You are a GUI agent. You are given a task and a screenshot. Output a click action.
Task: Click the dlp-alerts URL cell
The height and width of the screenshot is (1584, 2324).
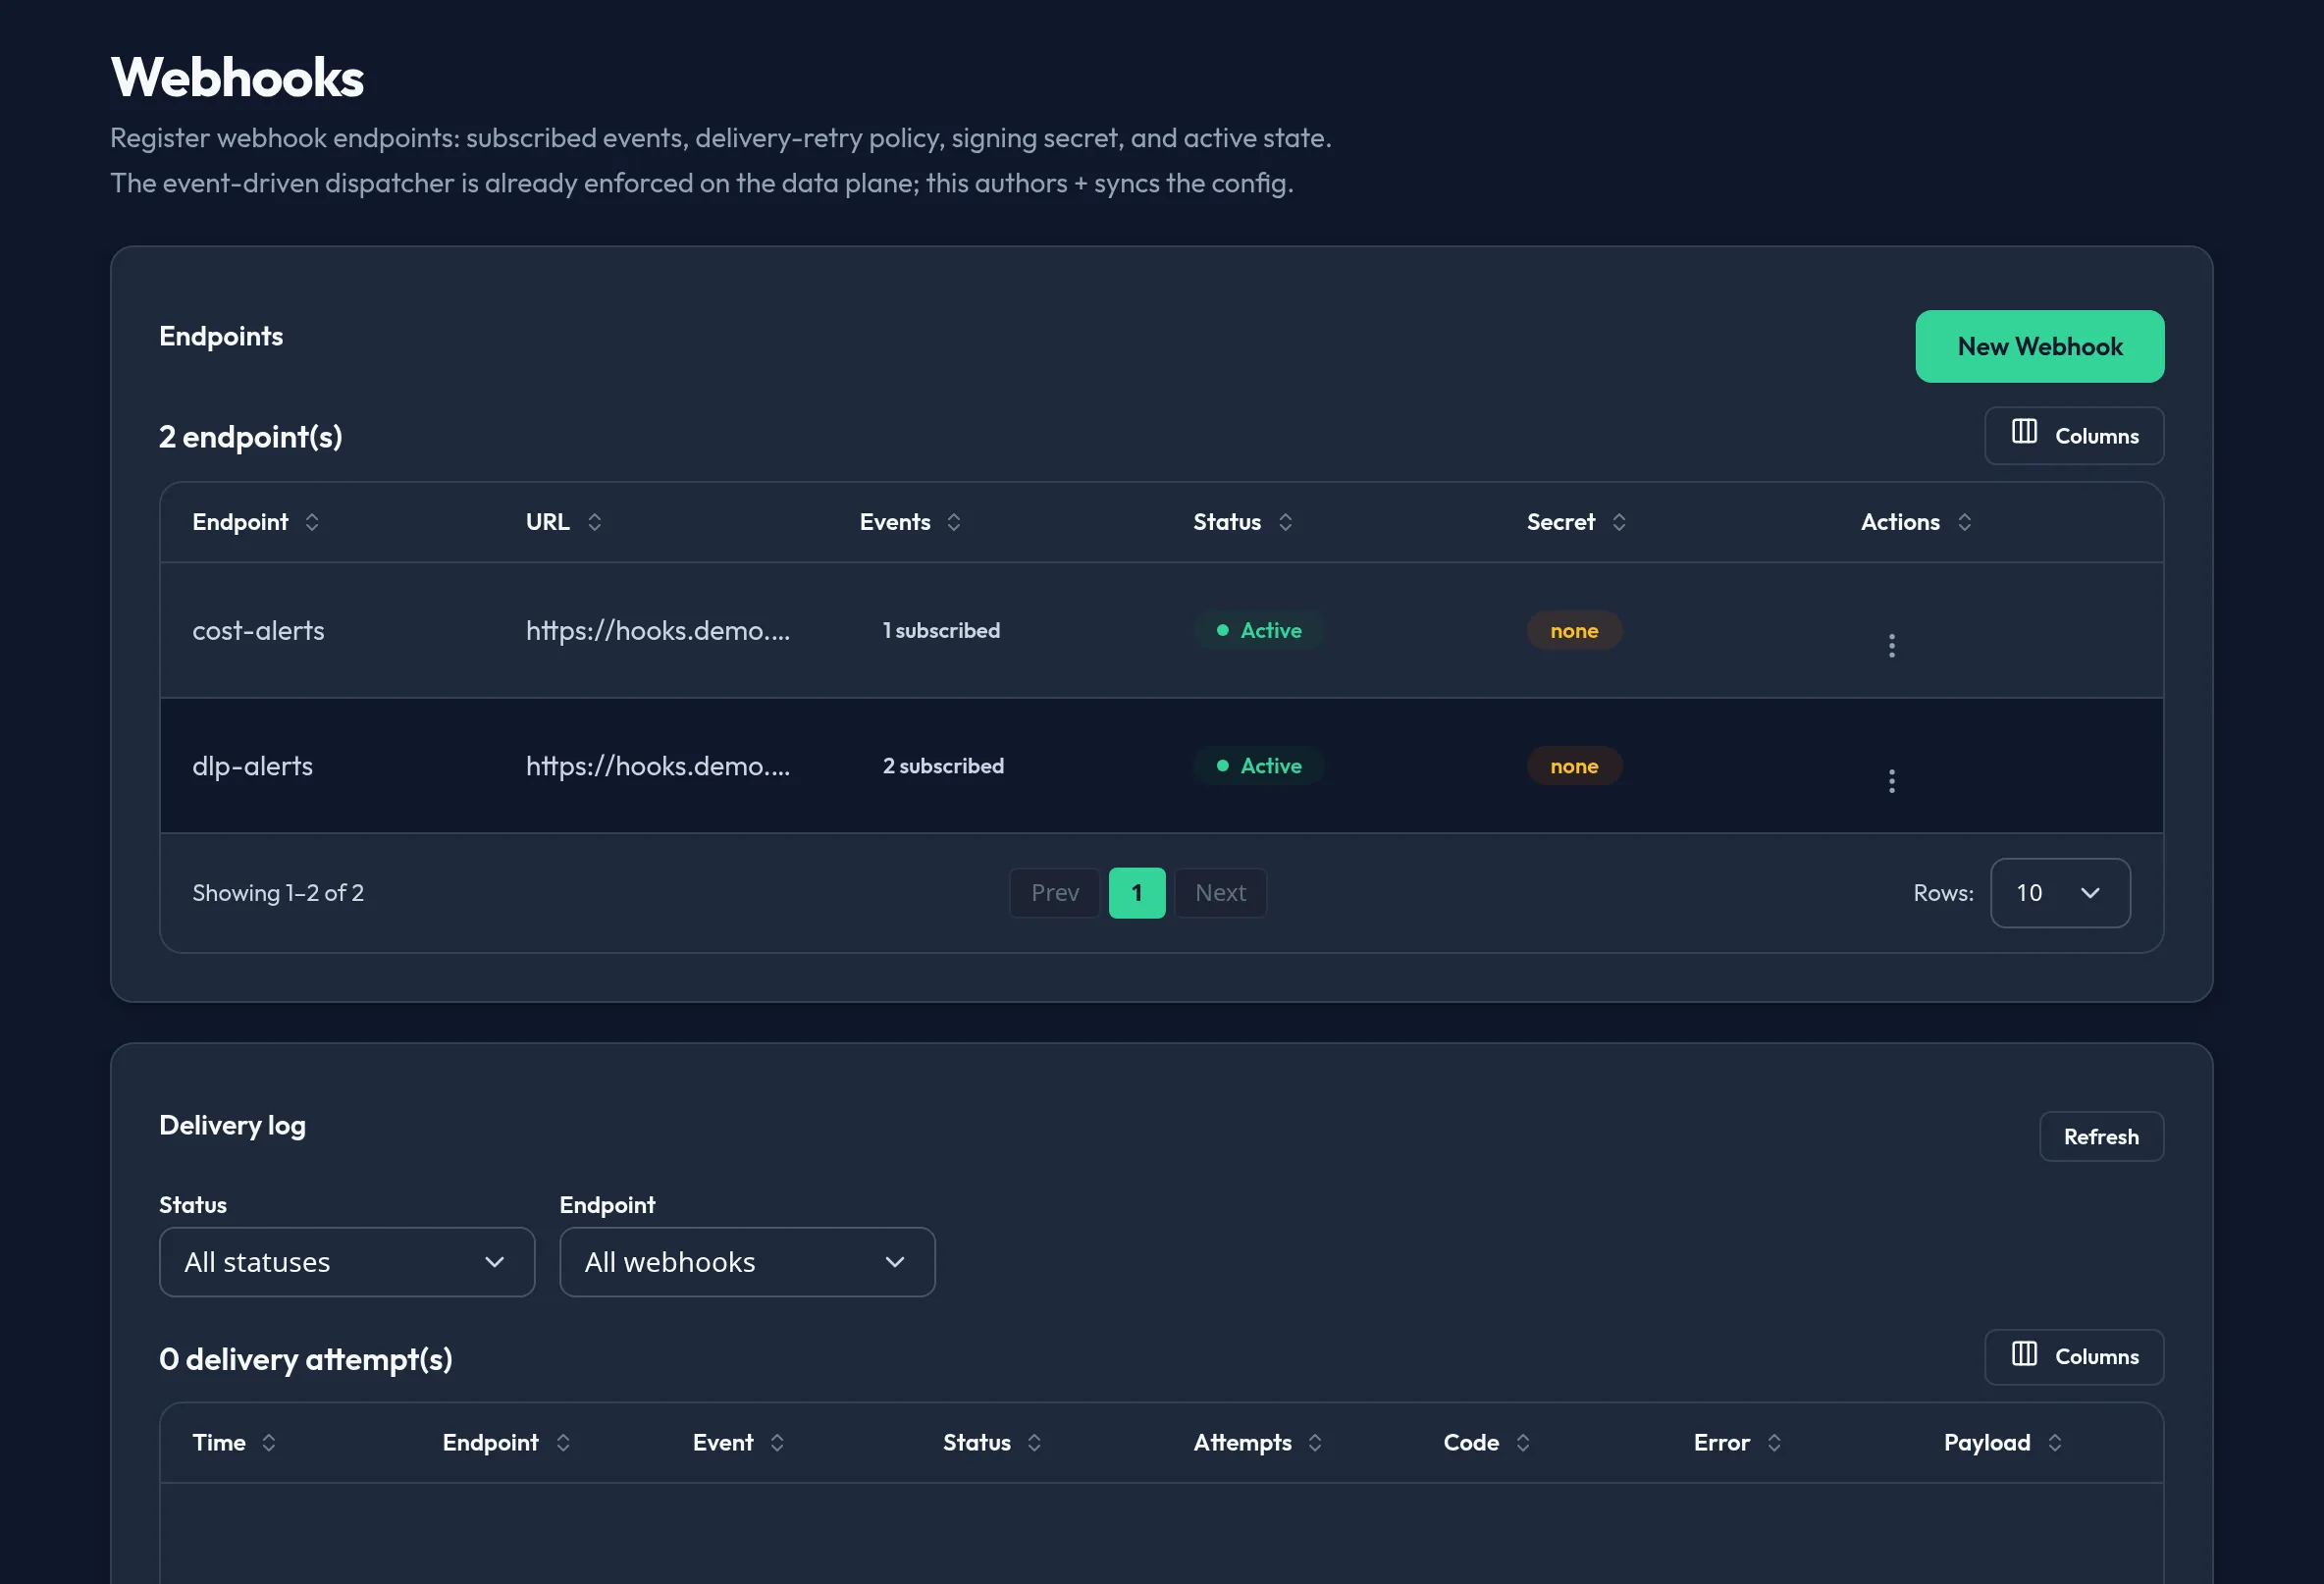[x=658, y=766]
